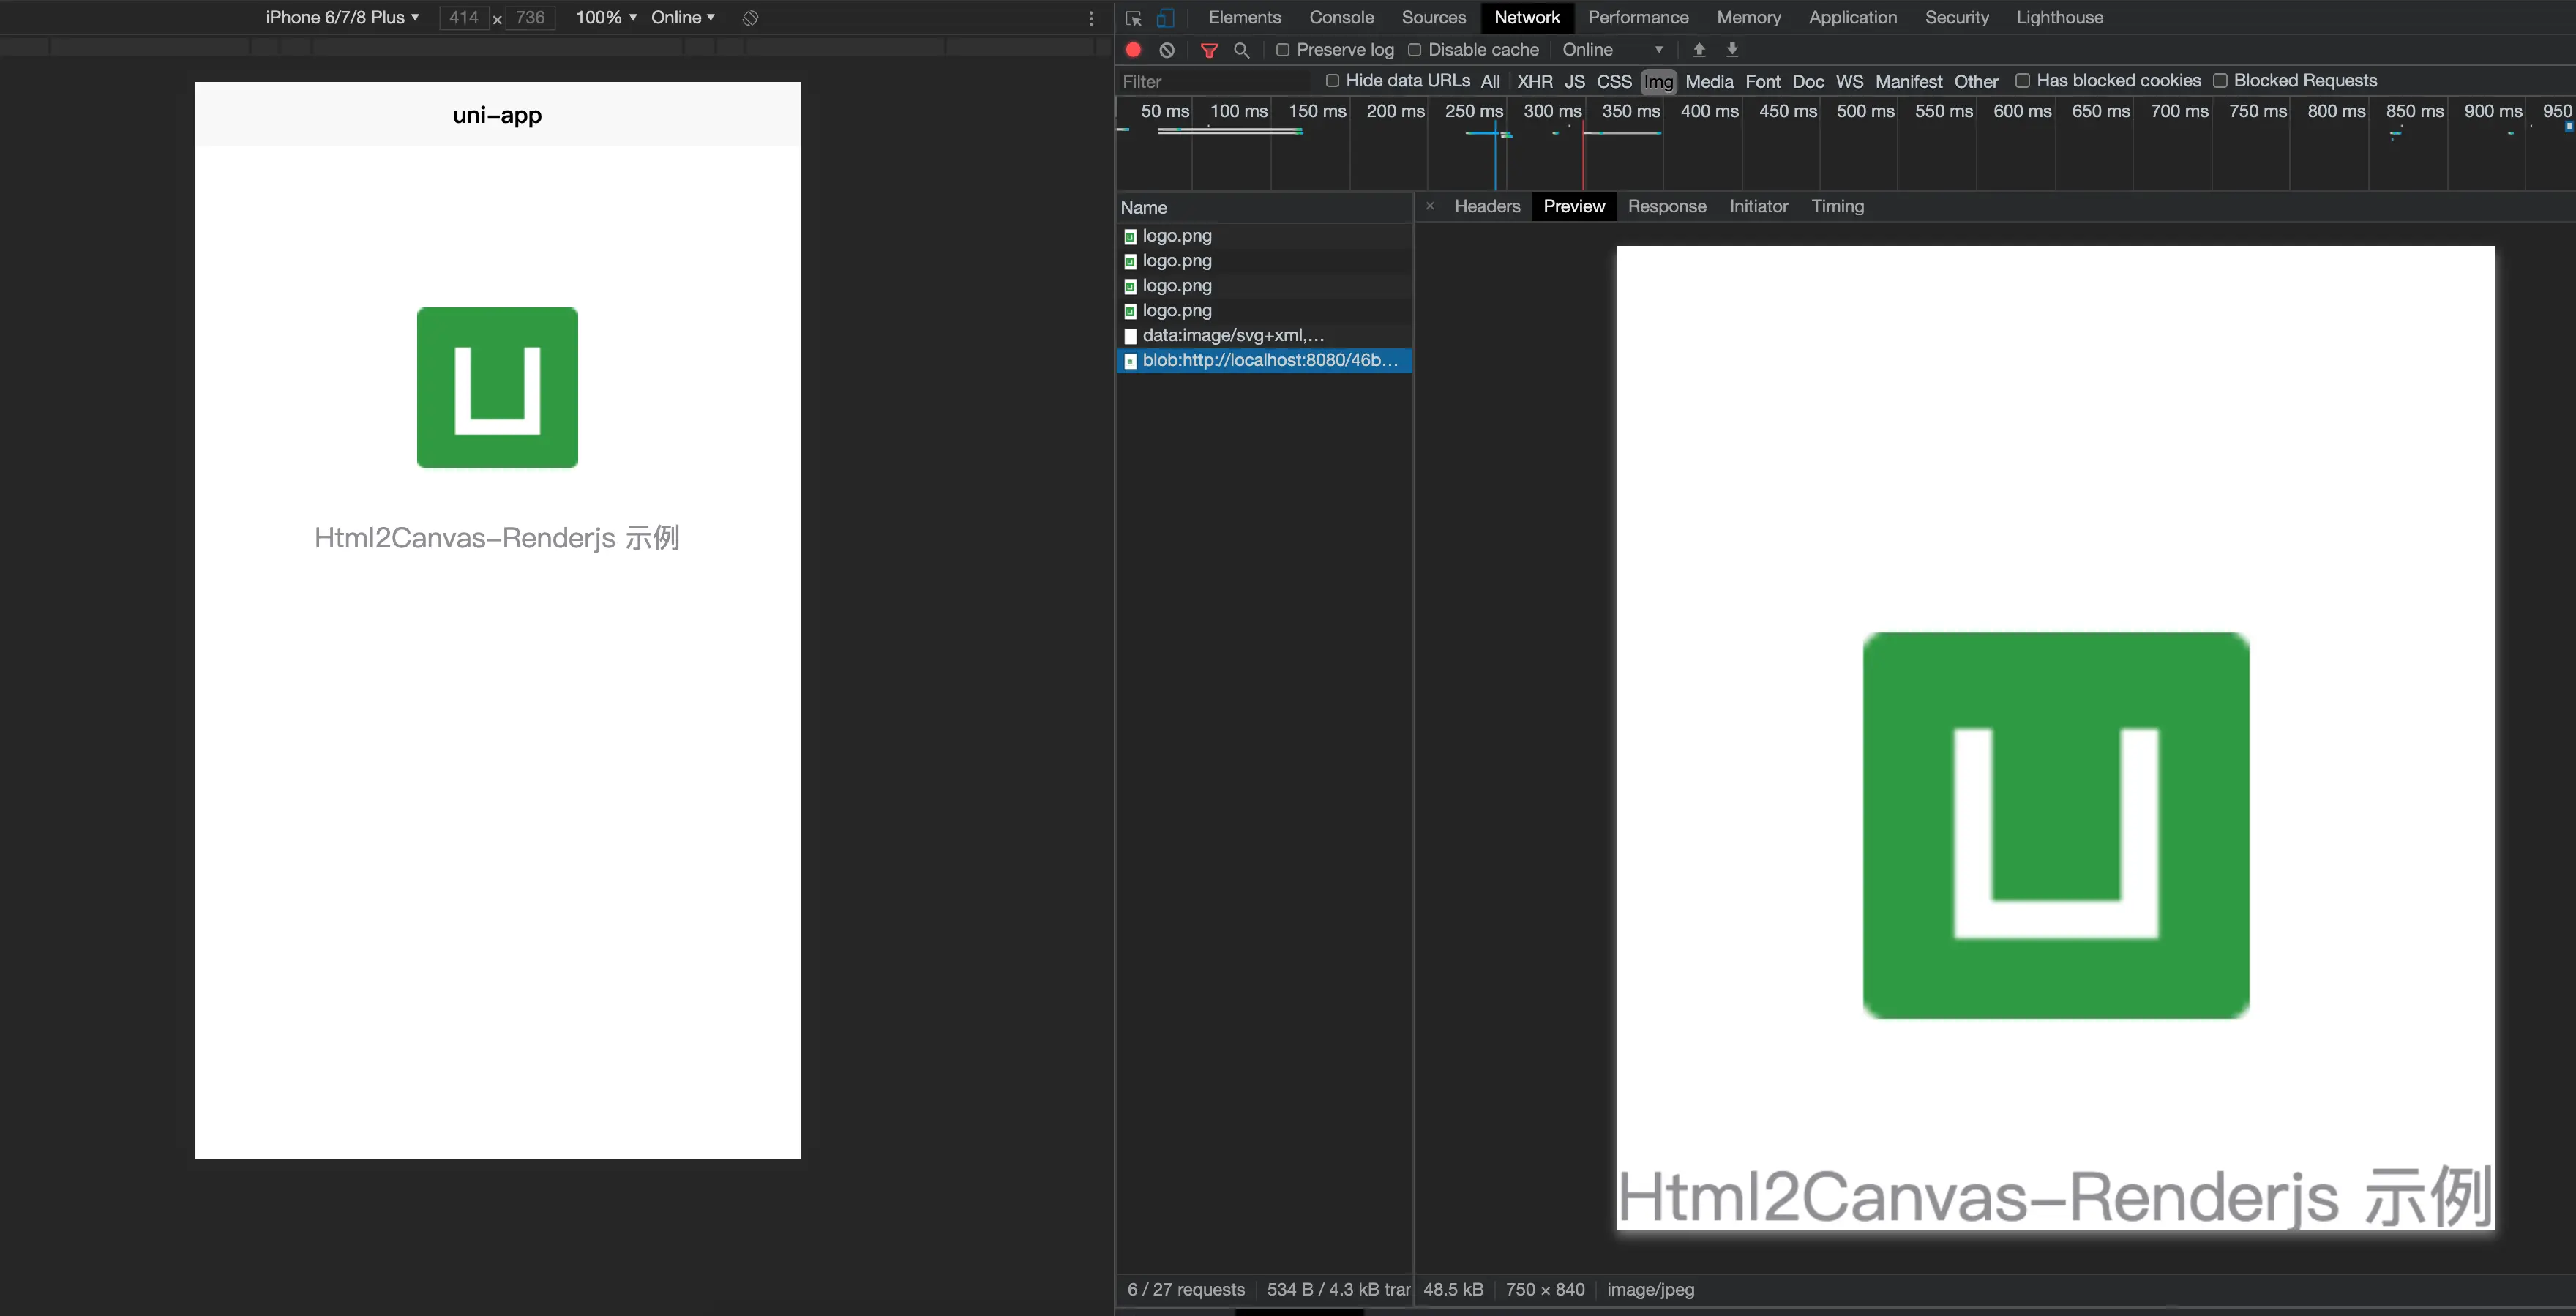The height and width of the screenshot is (1316, 2576).
Task: Open the Security tab
Action: click(x=1956, y=18)
